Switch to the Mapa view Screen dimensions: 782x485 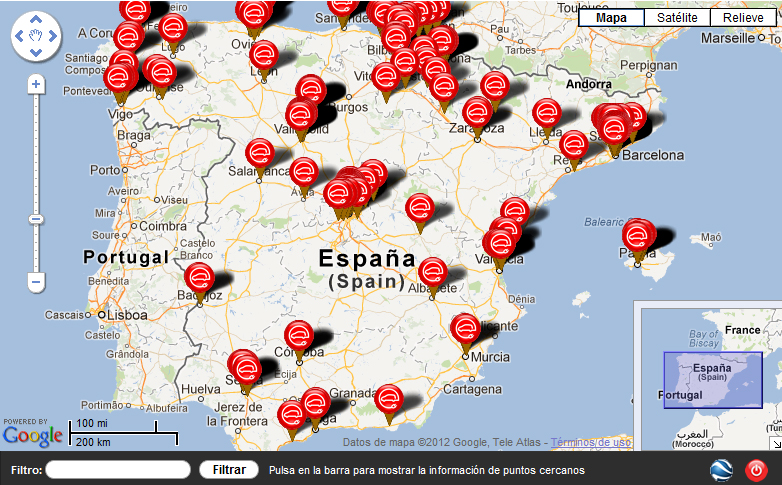[611, 18]
